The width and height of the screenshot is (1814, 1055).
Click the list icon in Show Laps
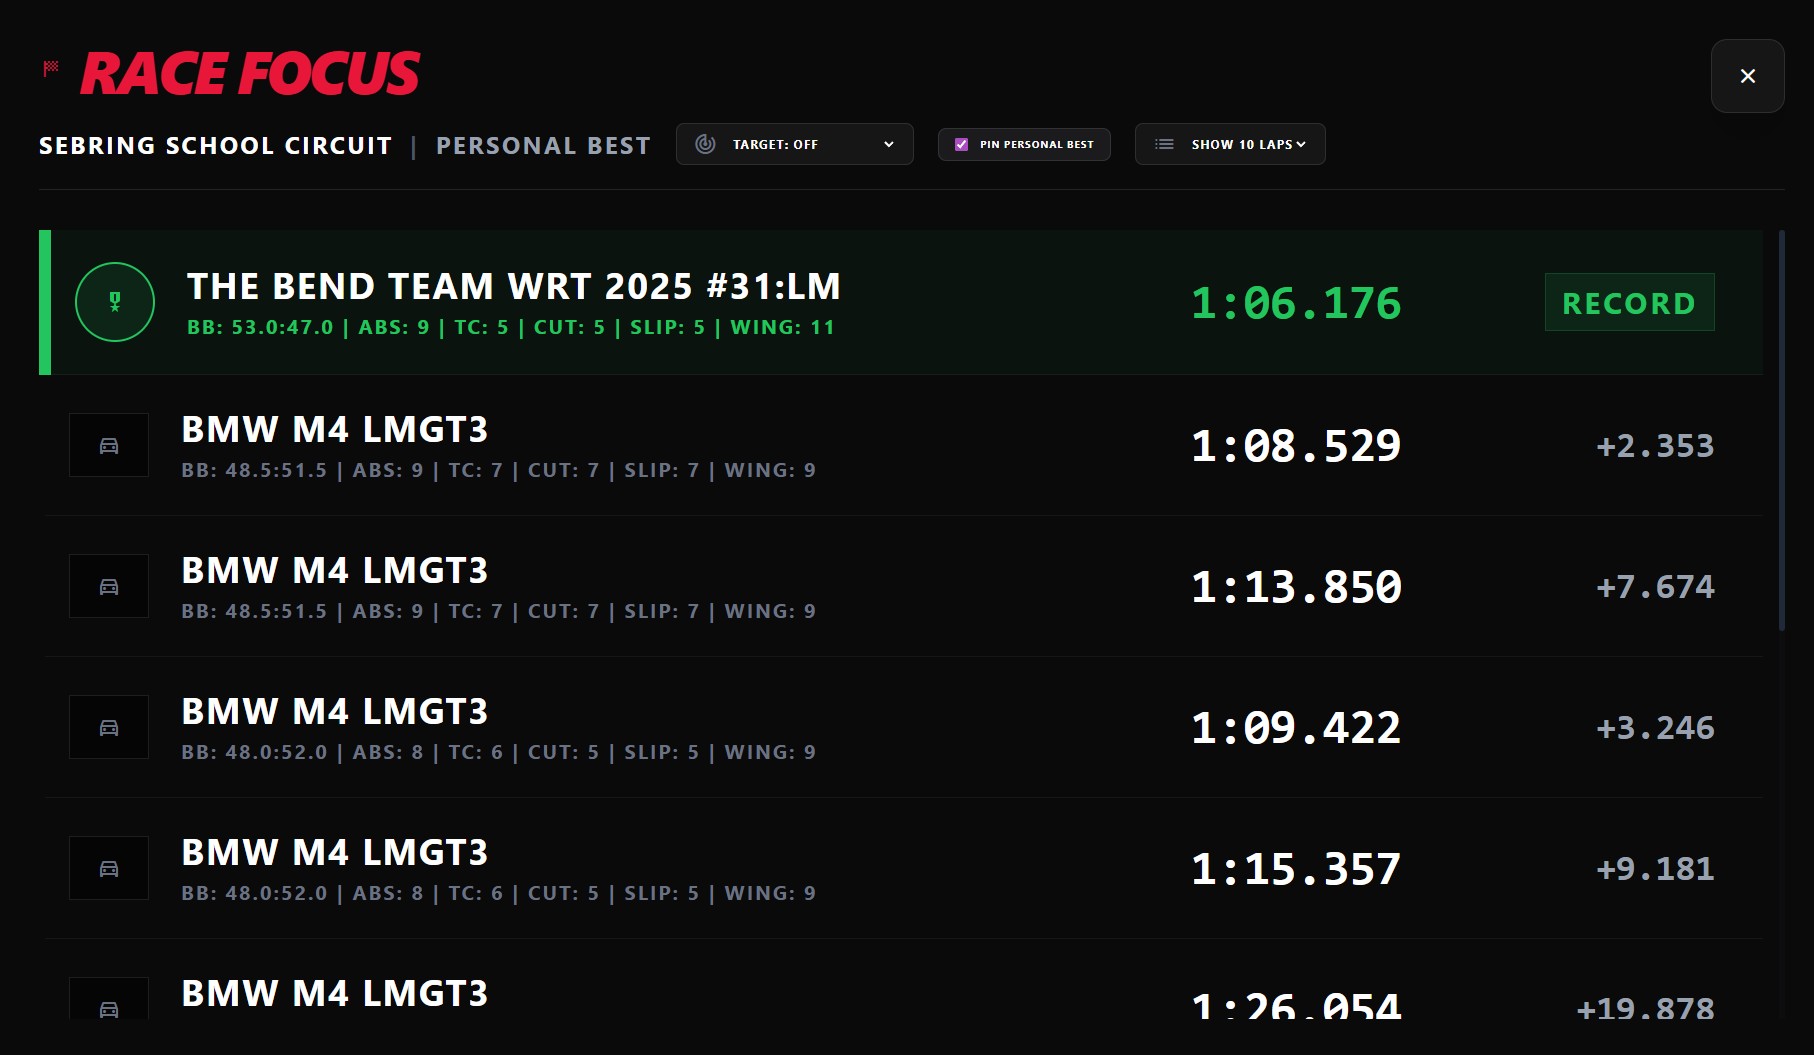1164,144
